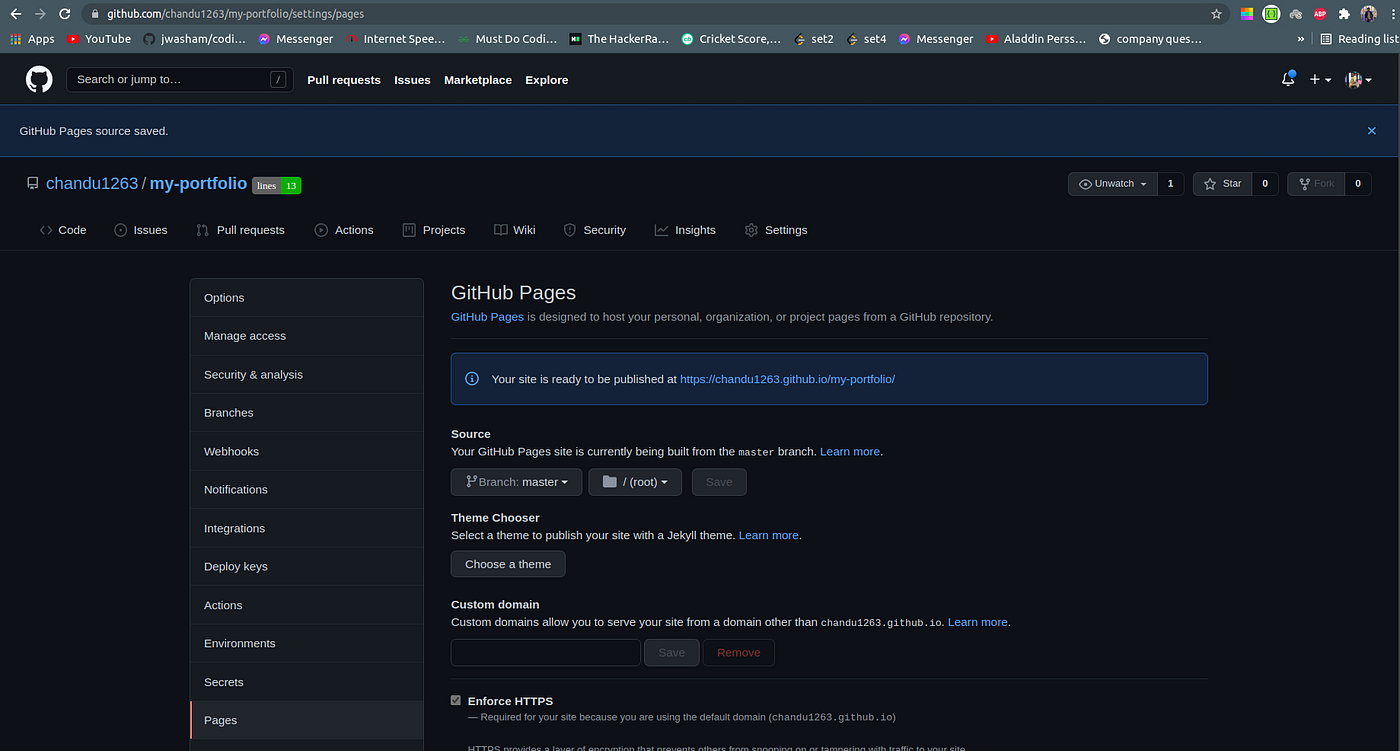
Task: Open Explore in top navigation
Action: click(x=547, y=80)
